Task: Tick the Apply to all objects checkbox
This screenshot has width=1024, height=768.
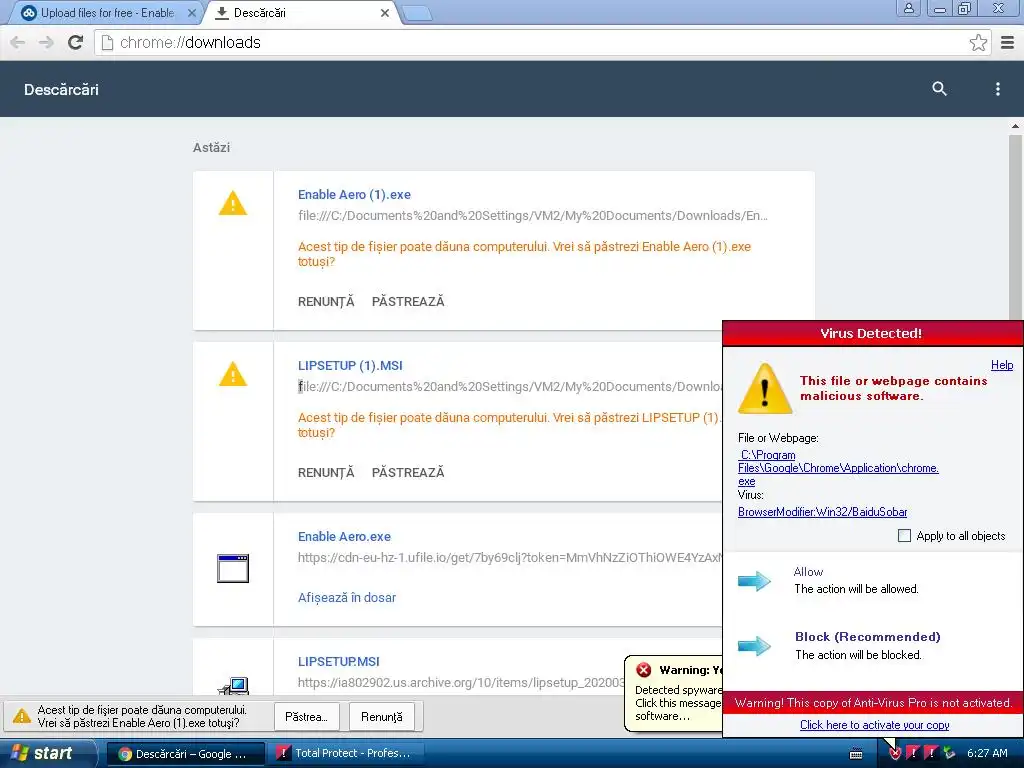Action: 904,536
